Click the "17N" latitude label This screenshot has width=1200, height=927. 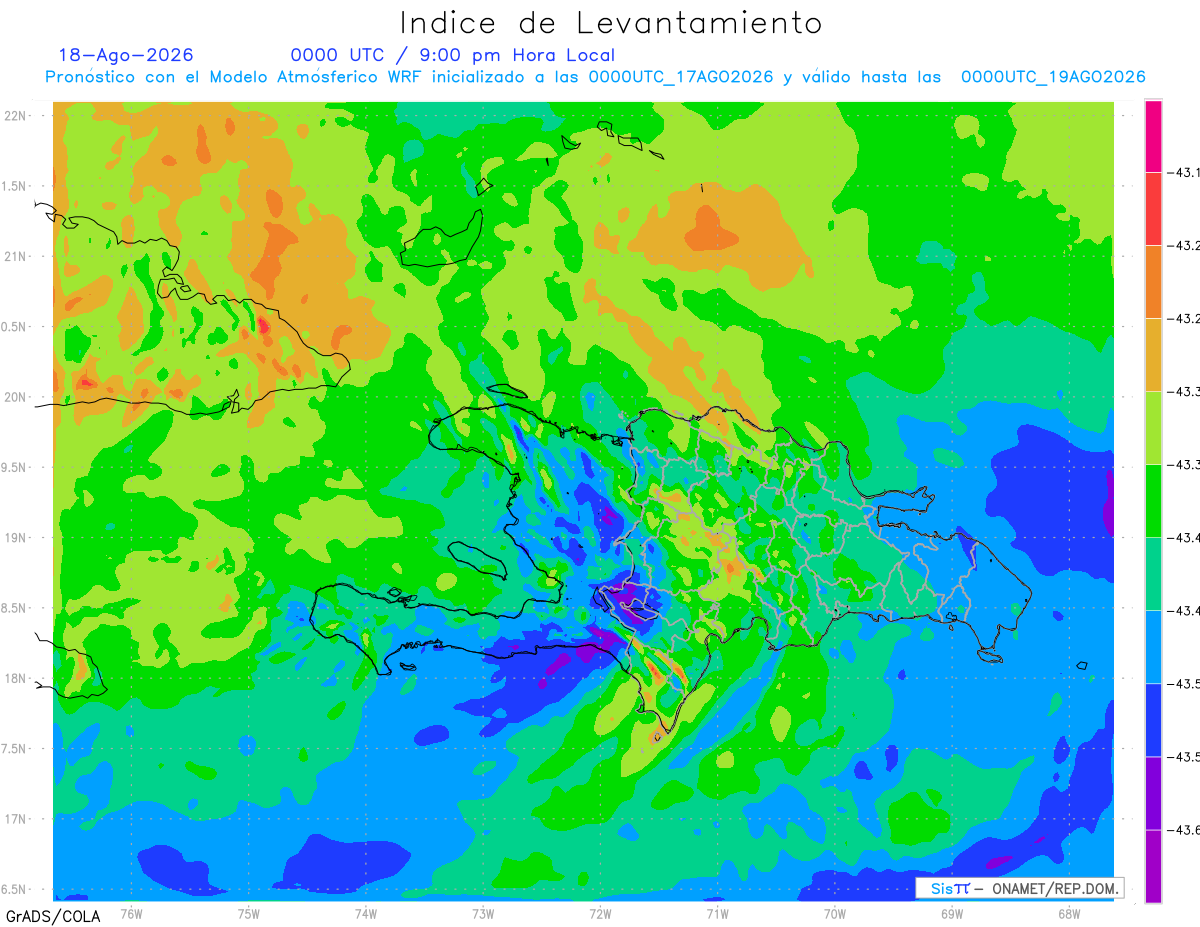15,819
